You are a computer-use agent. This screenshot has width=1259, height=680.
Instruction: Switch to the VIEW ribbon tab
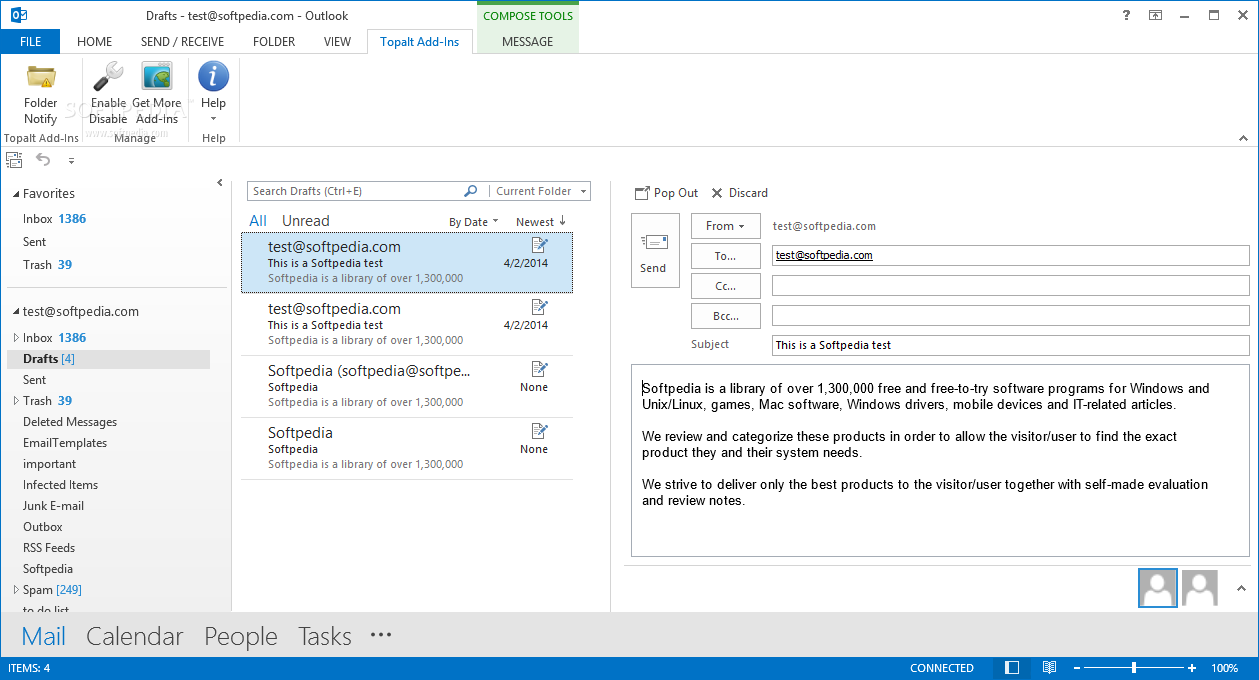pos(337,42)
